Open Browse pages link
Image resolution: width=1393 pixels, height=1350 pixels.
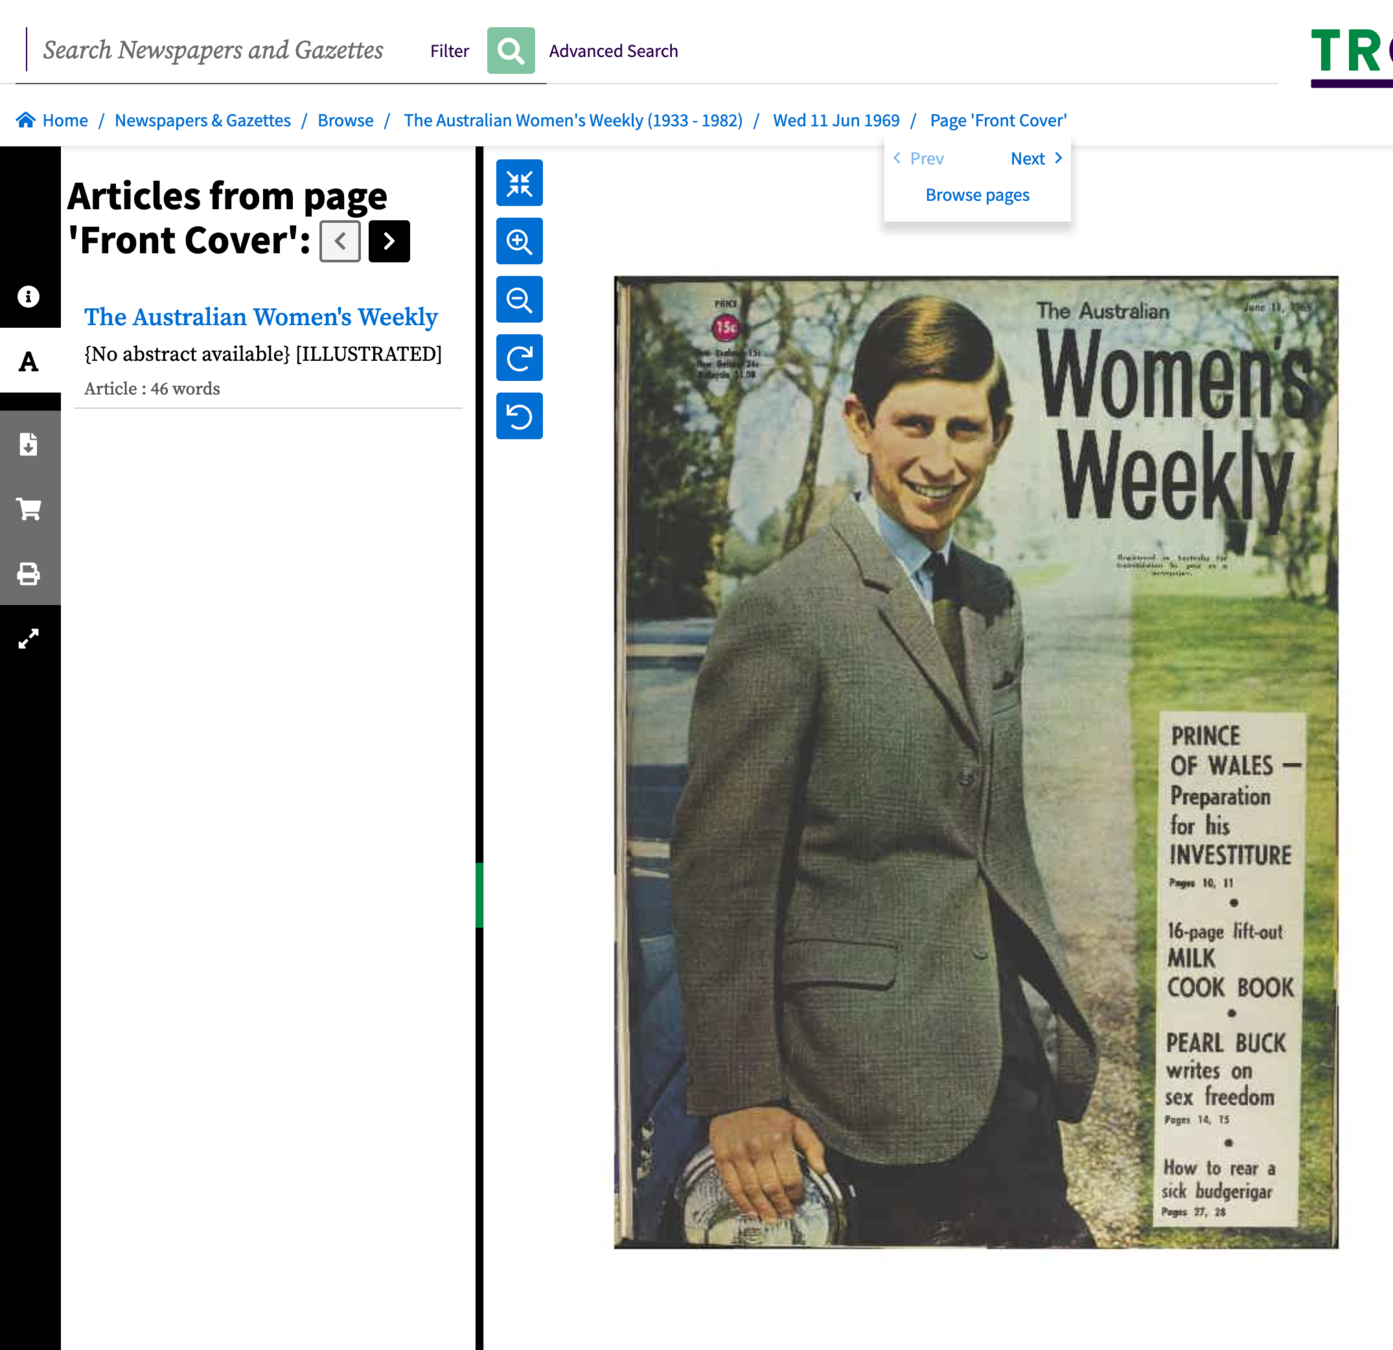(977, 195)
